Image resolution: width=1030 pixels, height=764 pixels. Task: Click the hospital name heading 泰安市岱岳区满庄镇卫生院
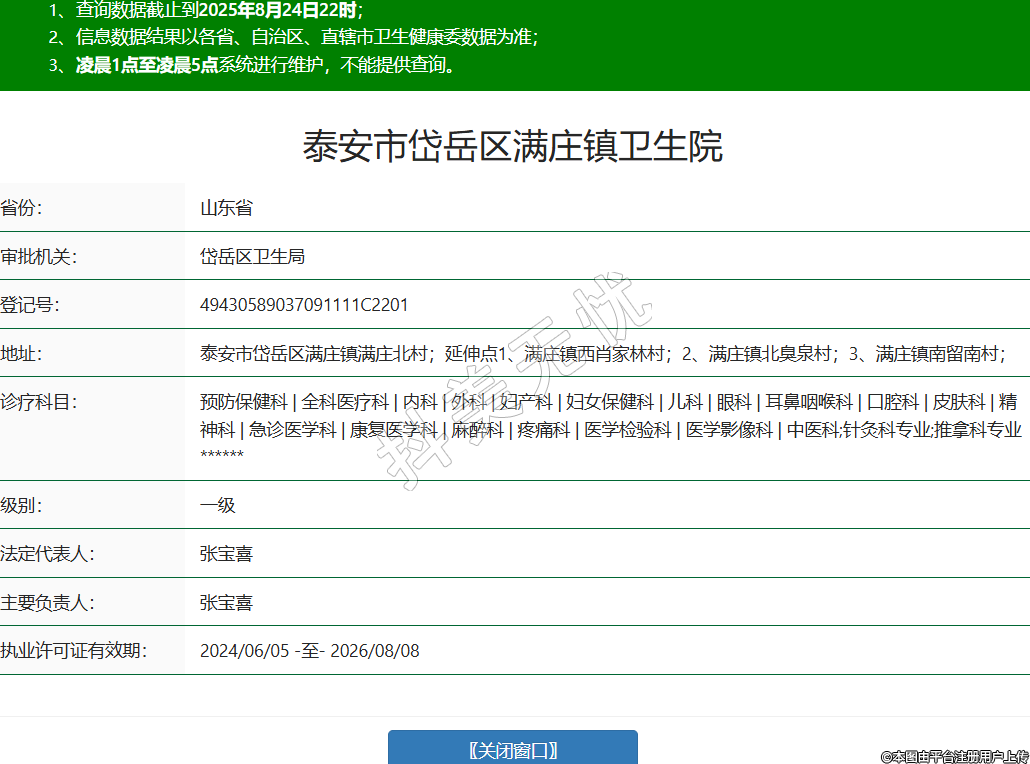click(513, 147)
